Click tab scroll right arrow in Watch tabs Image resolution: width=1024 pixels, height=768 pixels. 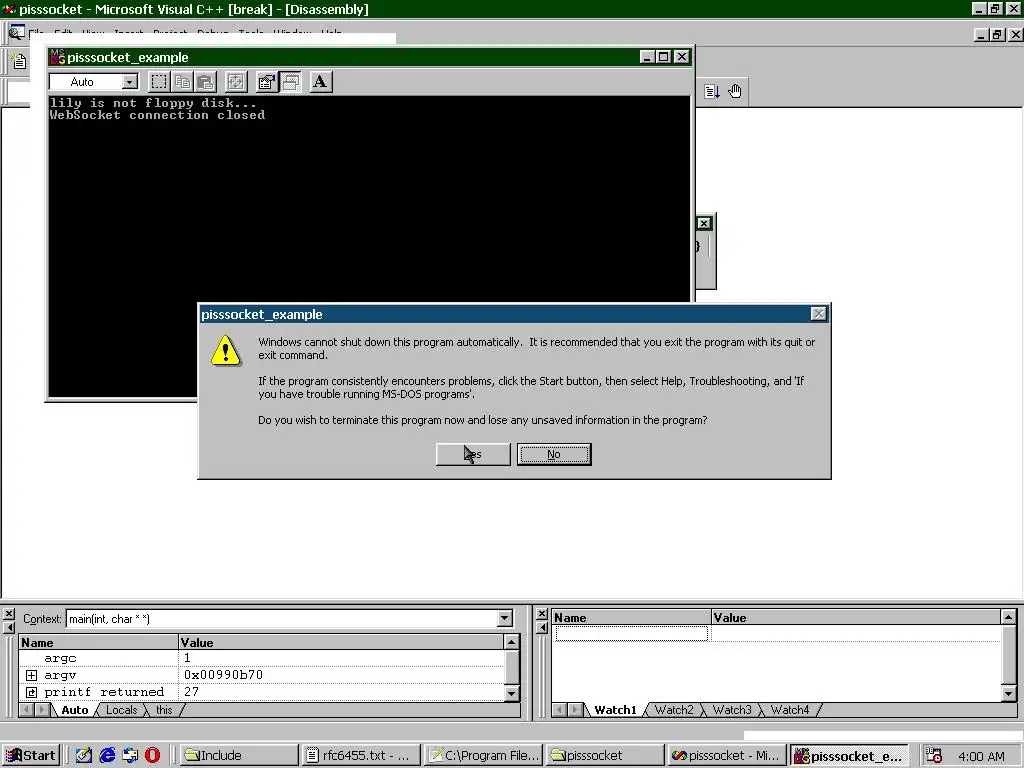575,710
